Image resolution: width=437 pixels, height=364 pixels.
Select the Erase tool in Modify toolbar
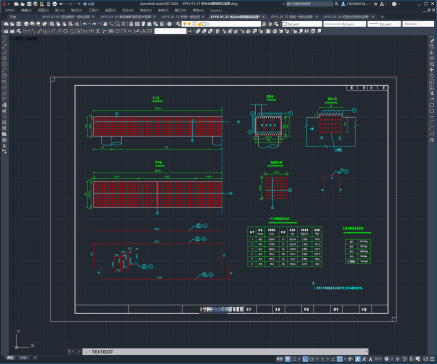click(x=432, y=41)
